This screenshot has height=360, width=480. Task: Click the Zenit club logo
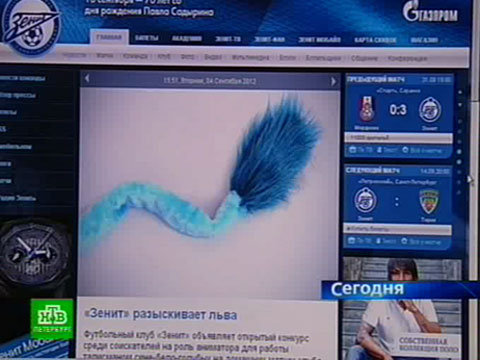(x=32, y=26)
